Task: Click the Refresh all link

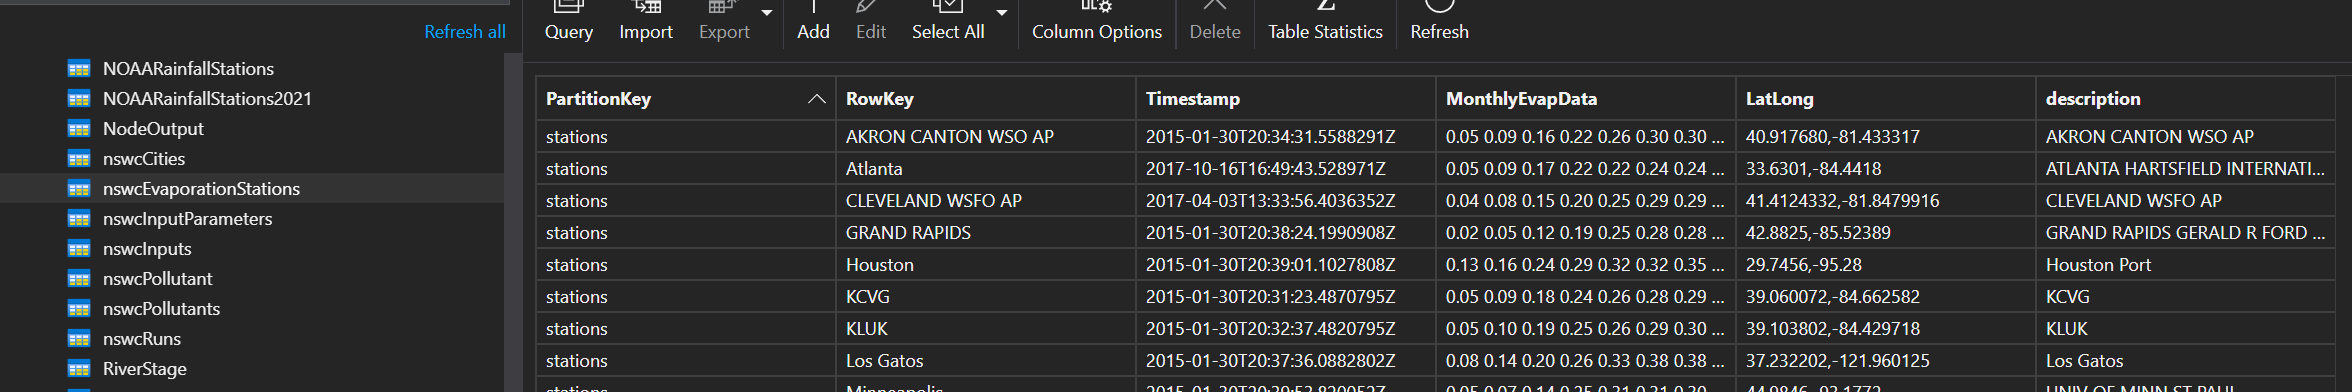Action: [465, 32]
